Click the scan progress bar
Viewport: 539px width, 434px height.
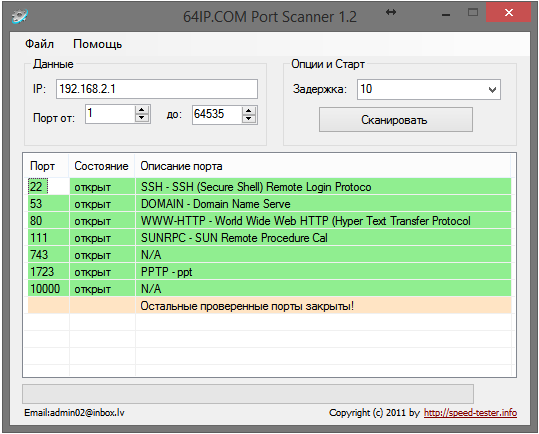(x=248, y=394)
